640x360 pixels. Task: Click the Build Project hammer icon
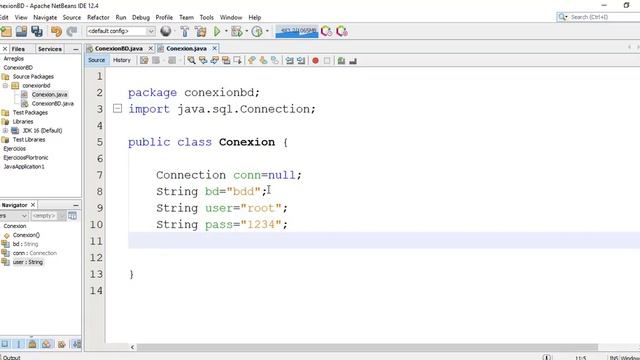[184, 31]
